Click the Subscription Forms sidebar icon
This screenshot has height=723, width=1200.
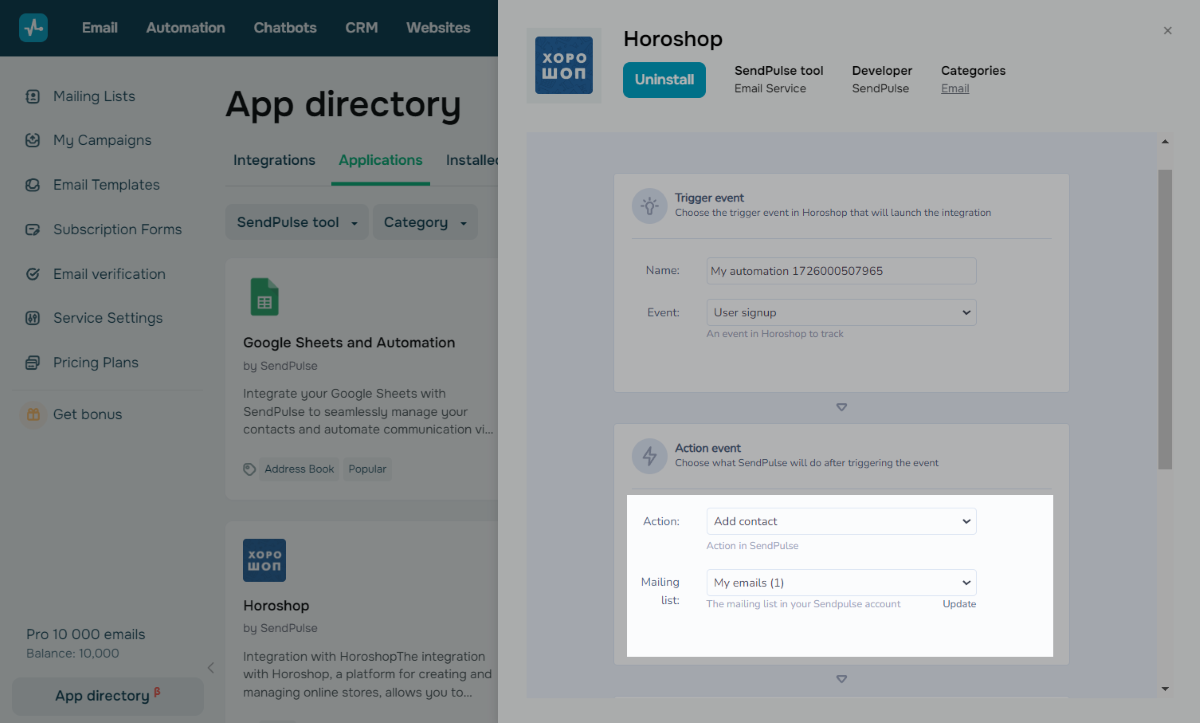(x=33, y=230)
